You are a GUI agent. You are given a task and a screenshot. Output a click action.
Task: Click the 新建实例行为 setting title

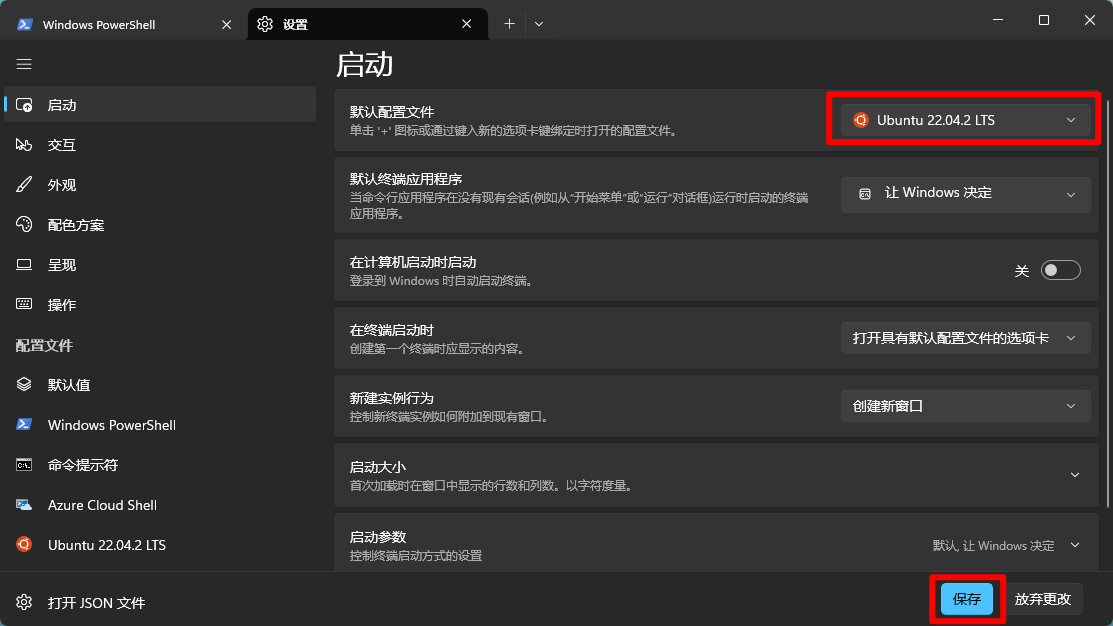[x=391, y=398]
